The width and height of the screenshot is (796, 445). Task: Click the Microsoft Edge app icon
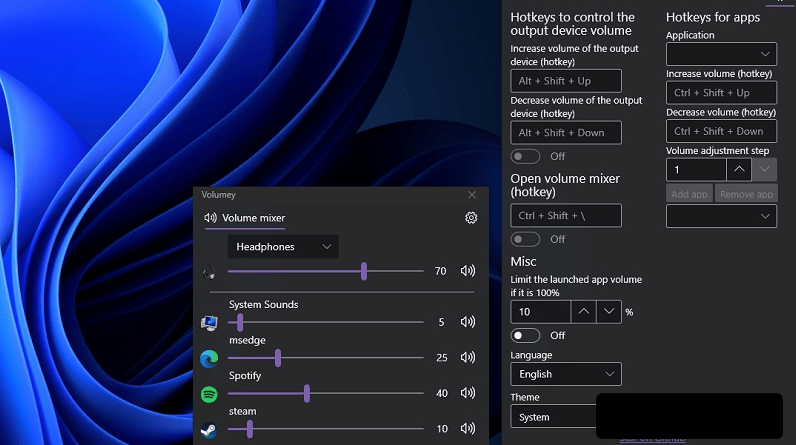coord(209,358)
